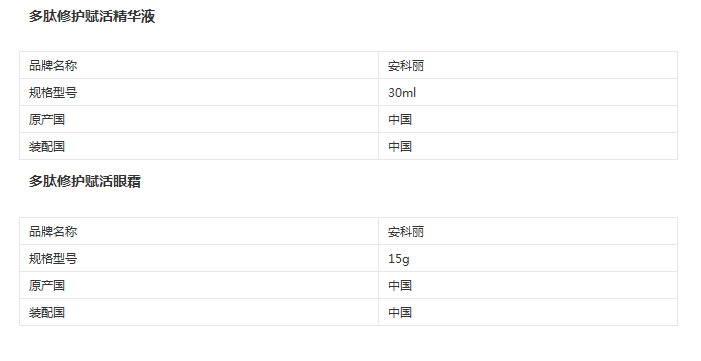Click 中国 assembly value in eye cream table
Image resolution: width=701 pixels, height=361 pixels.
point(400,312)
